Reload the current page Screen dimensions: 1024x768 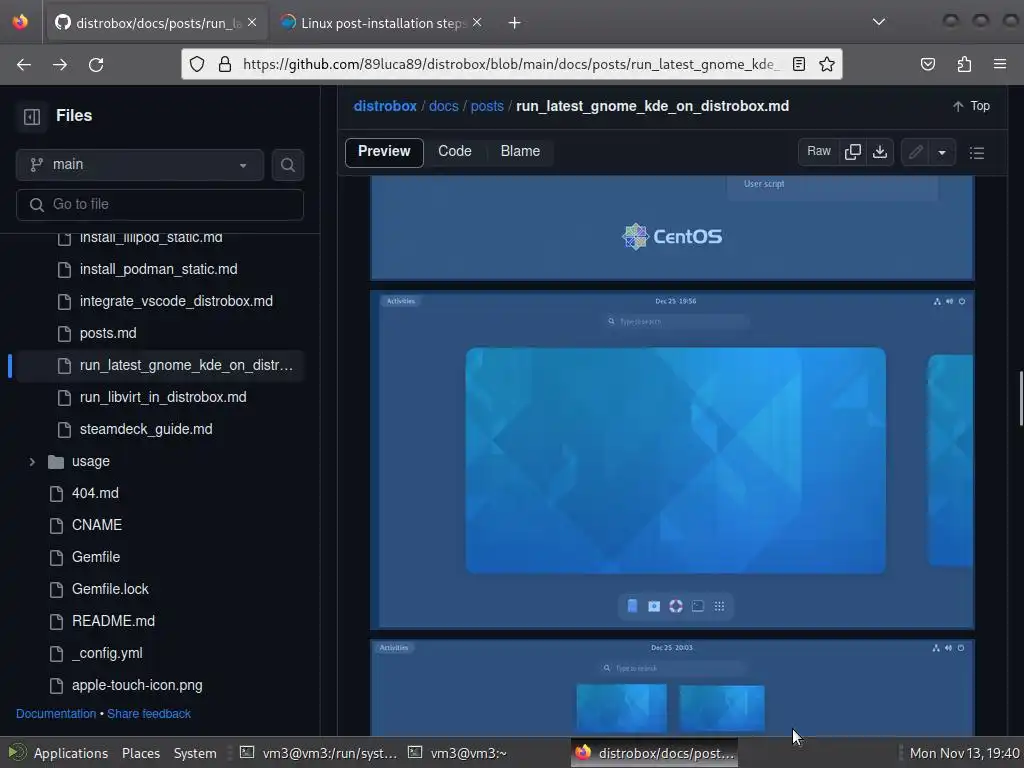tap(96, 65)
